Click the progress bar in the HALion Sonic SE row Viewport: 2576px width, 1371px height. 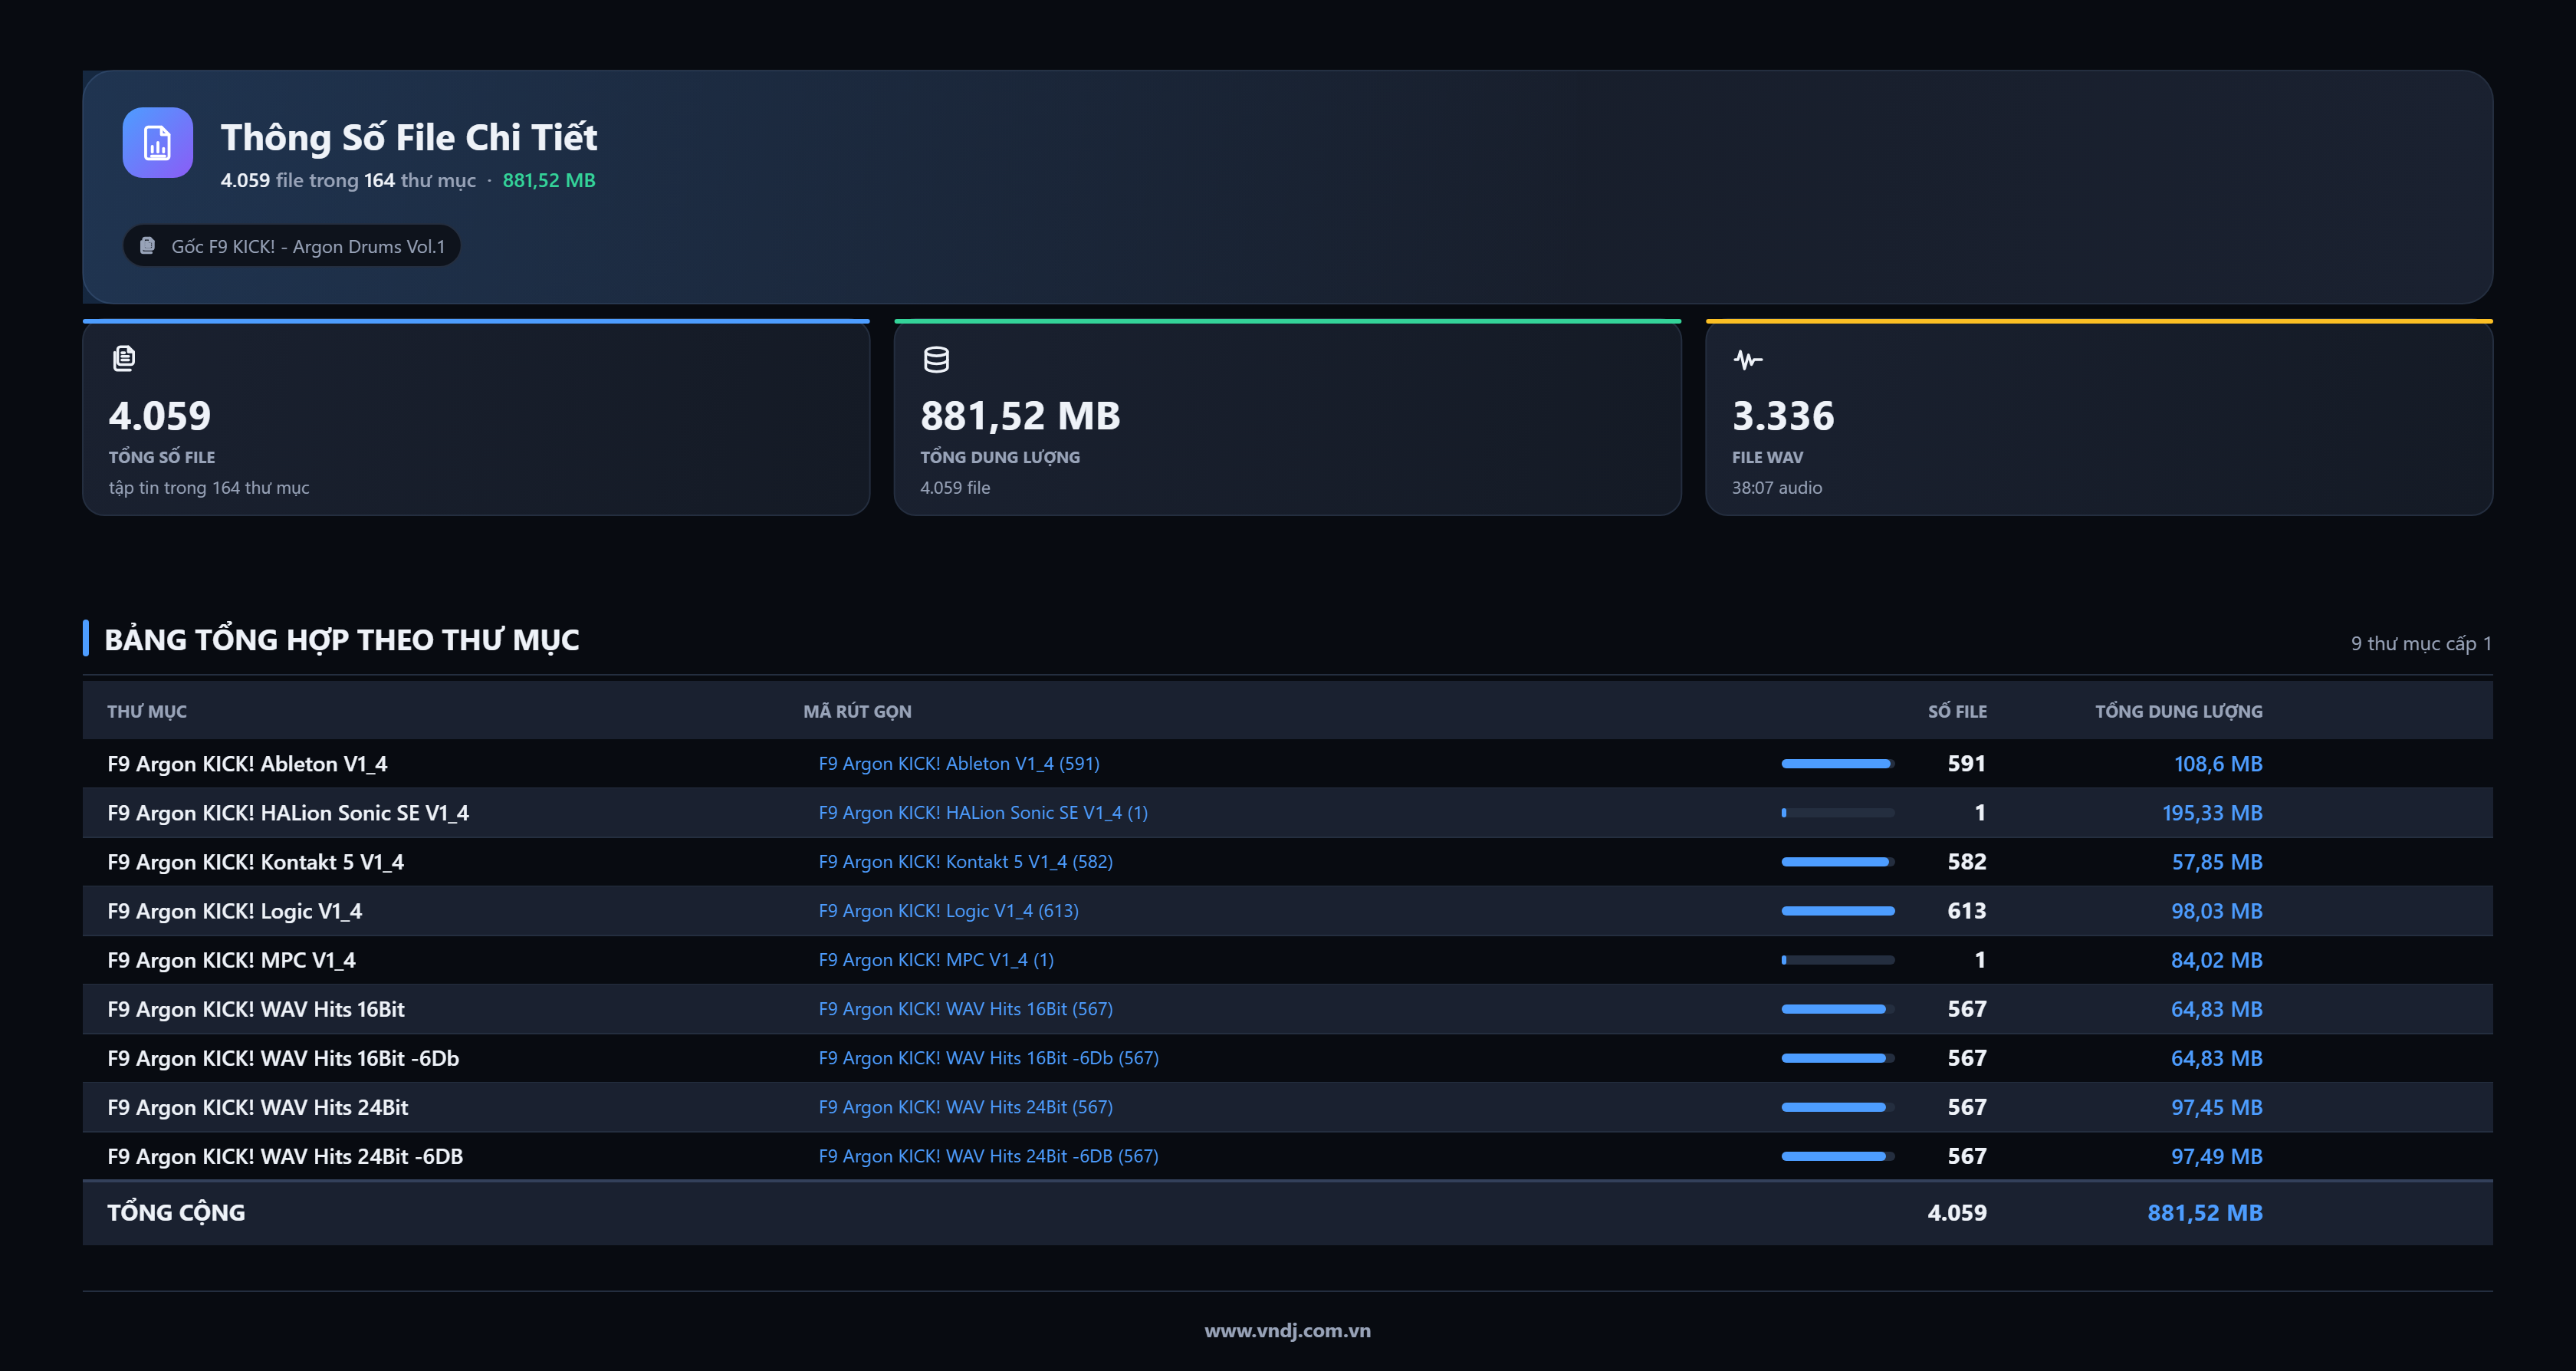coord(1837,812)
